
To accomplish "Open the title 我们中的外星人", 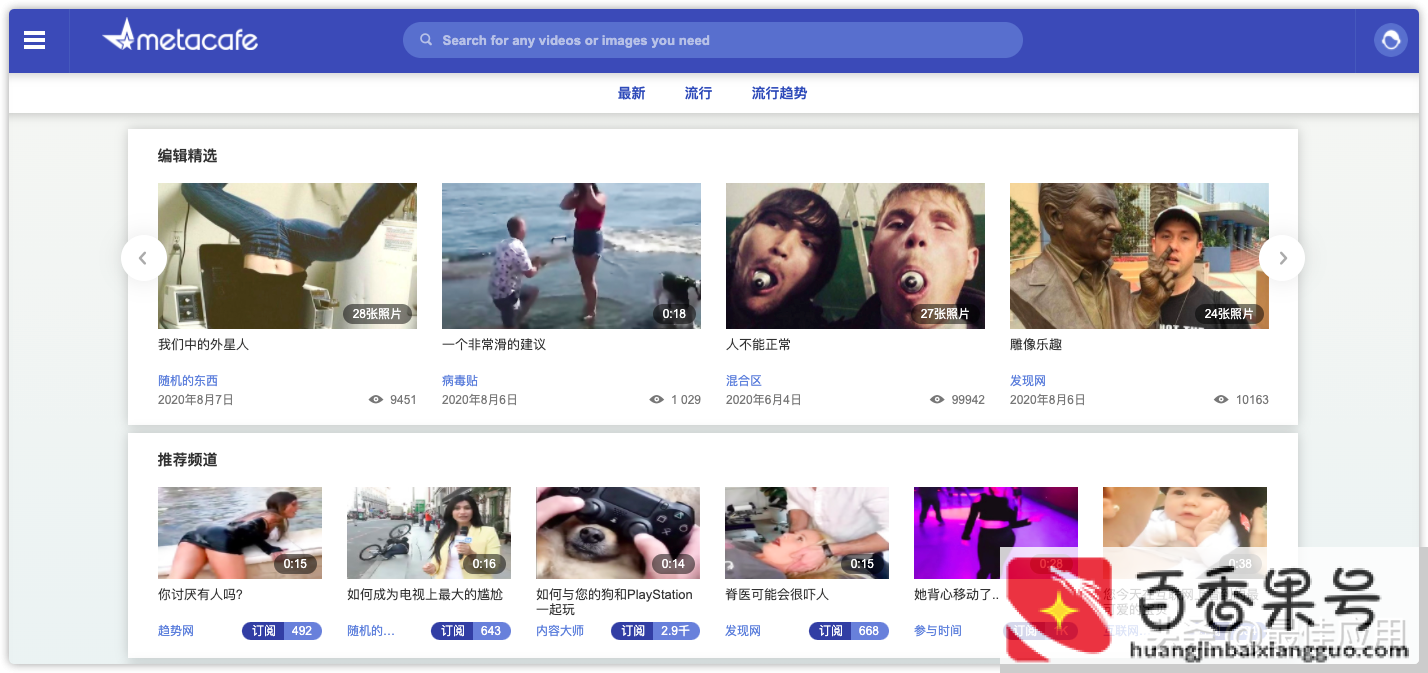I will 203,344.
